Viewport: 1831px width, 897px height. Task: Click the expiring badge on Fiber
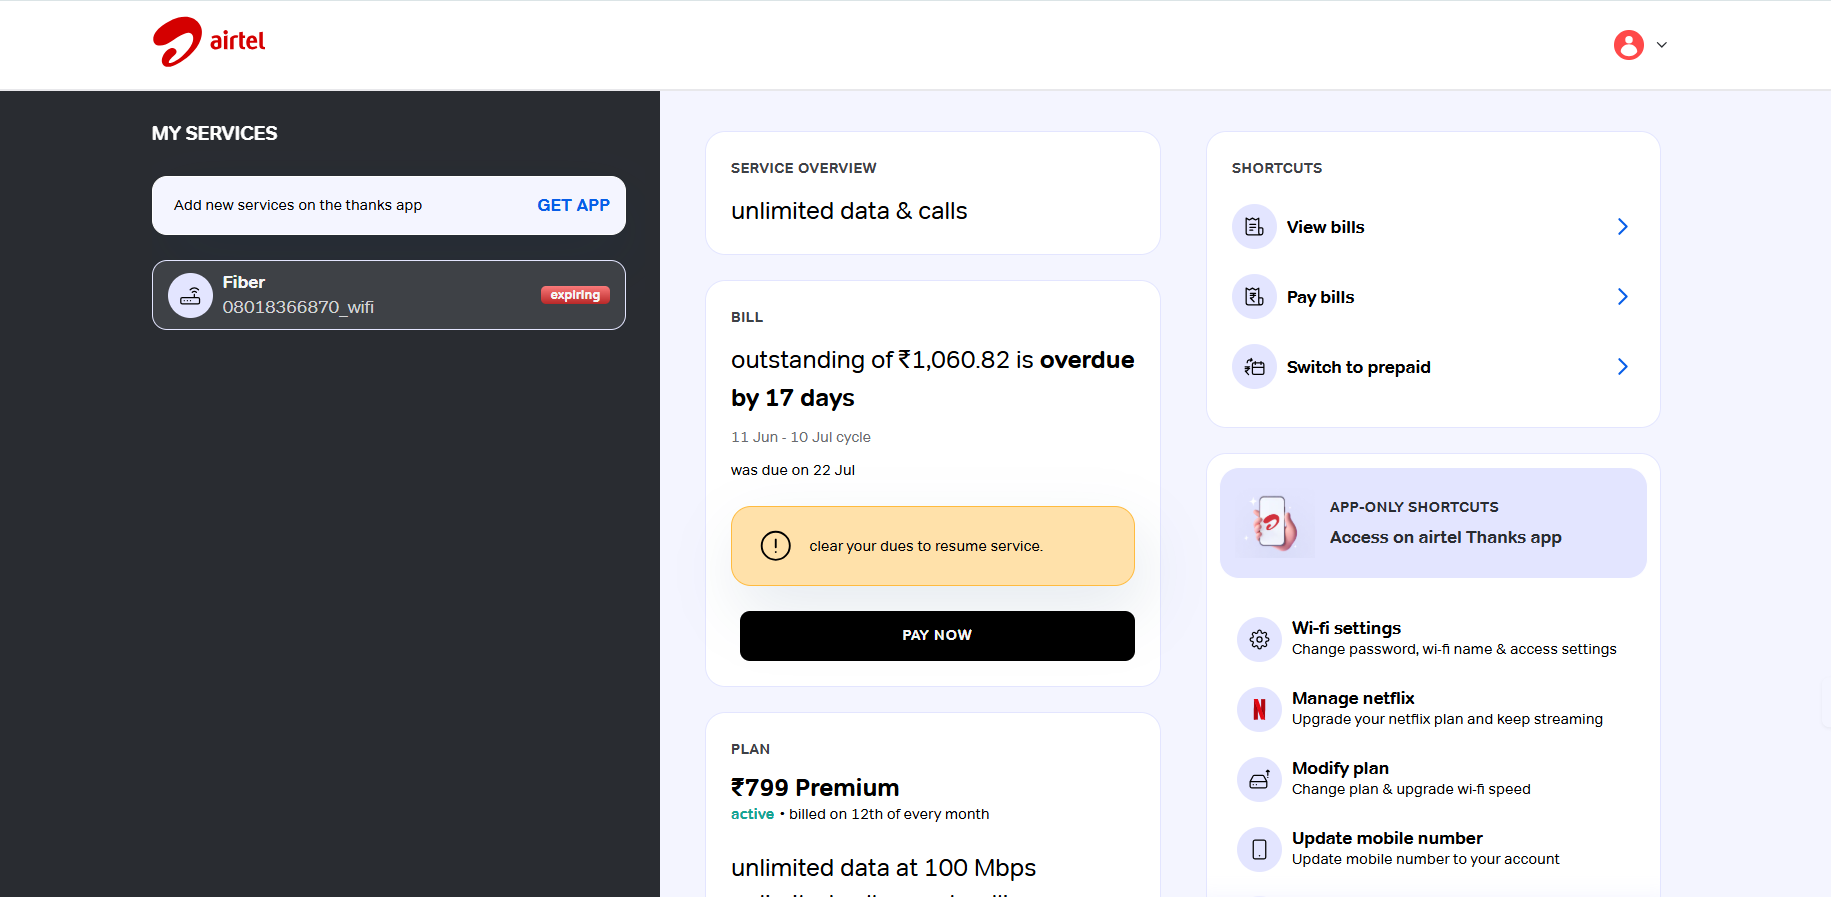click(x=575, y=295)
